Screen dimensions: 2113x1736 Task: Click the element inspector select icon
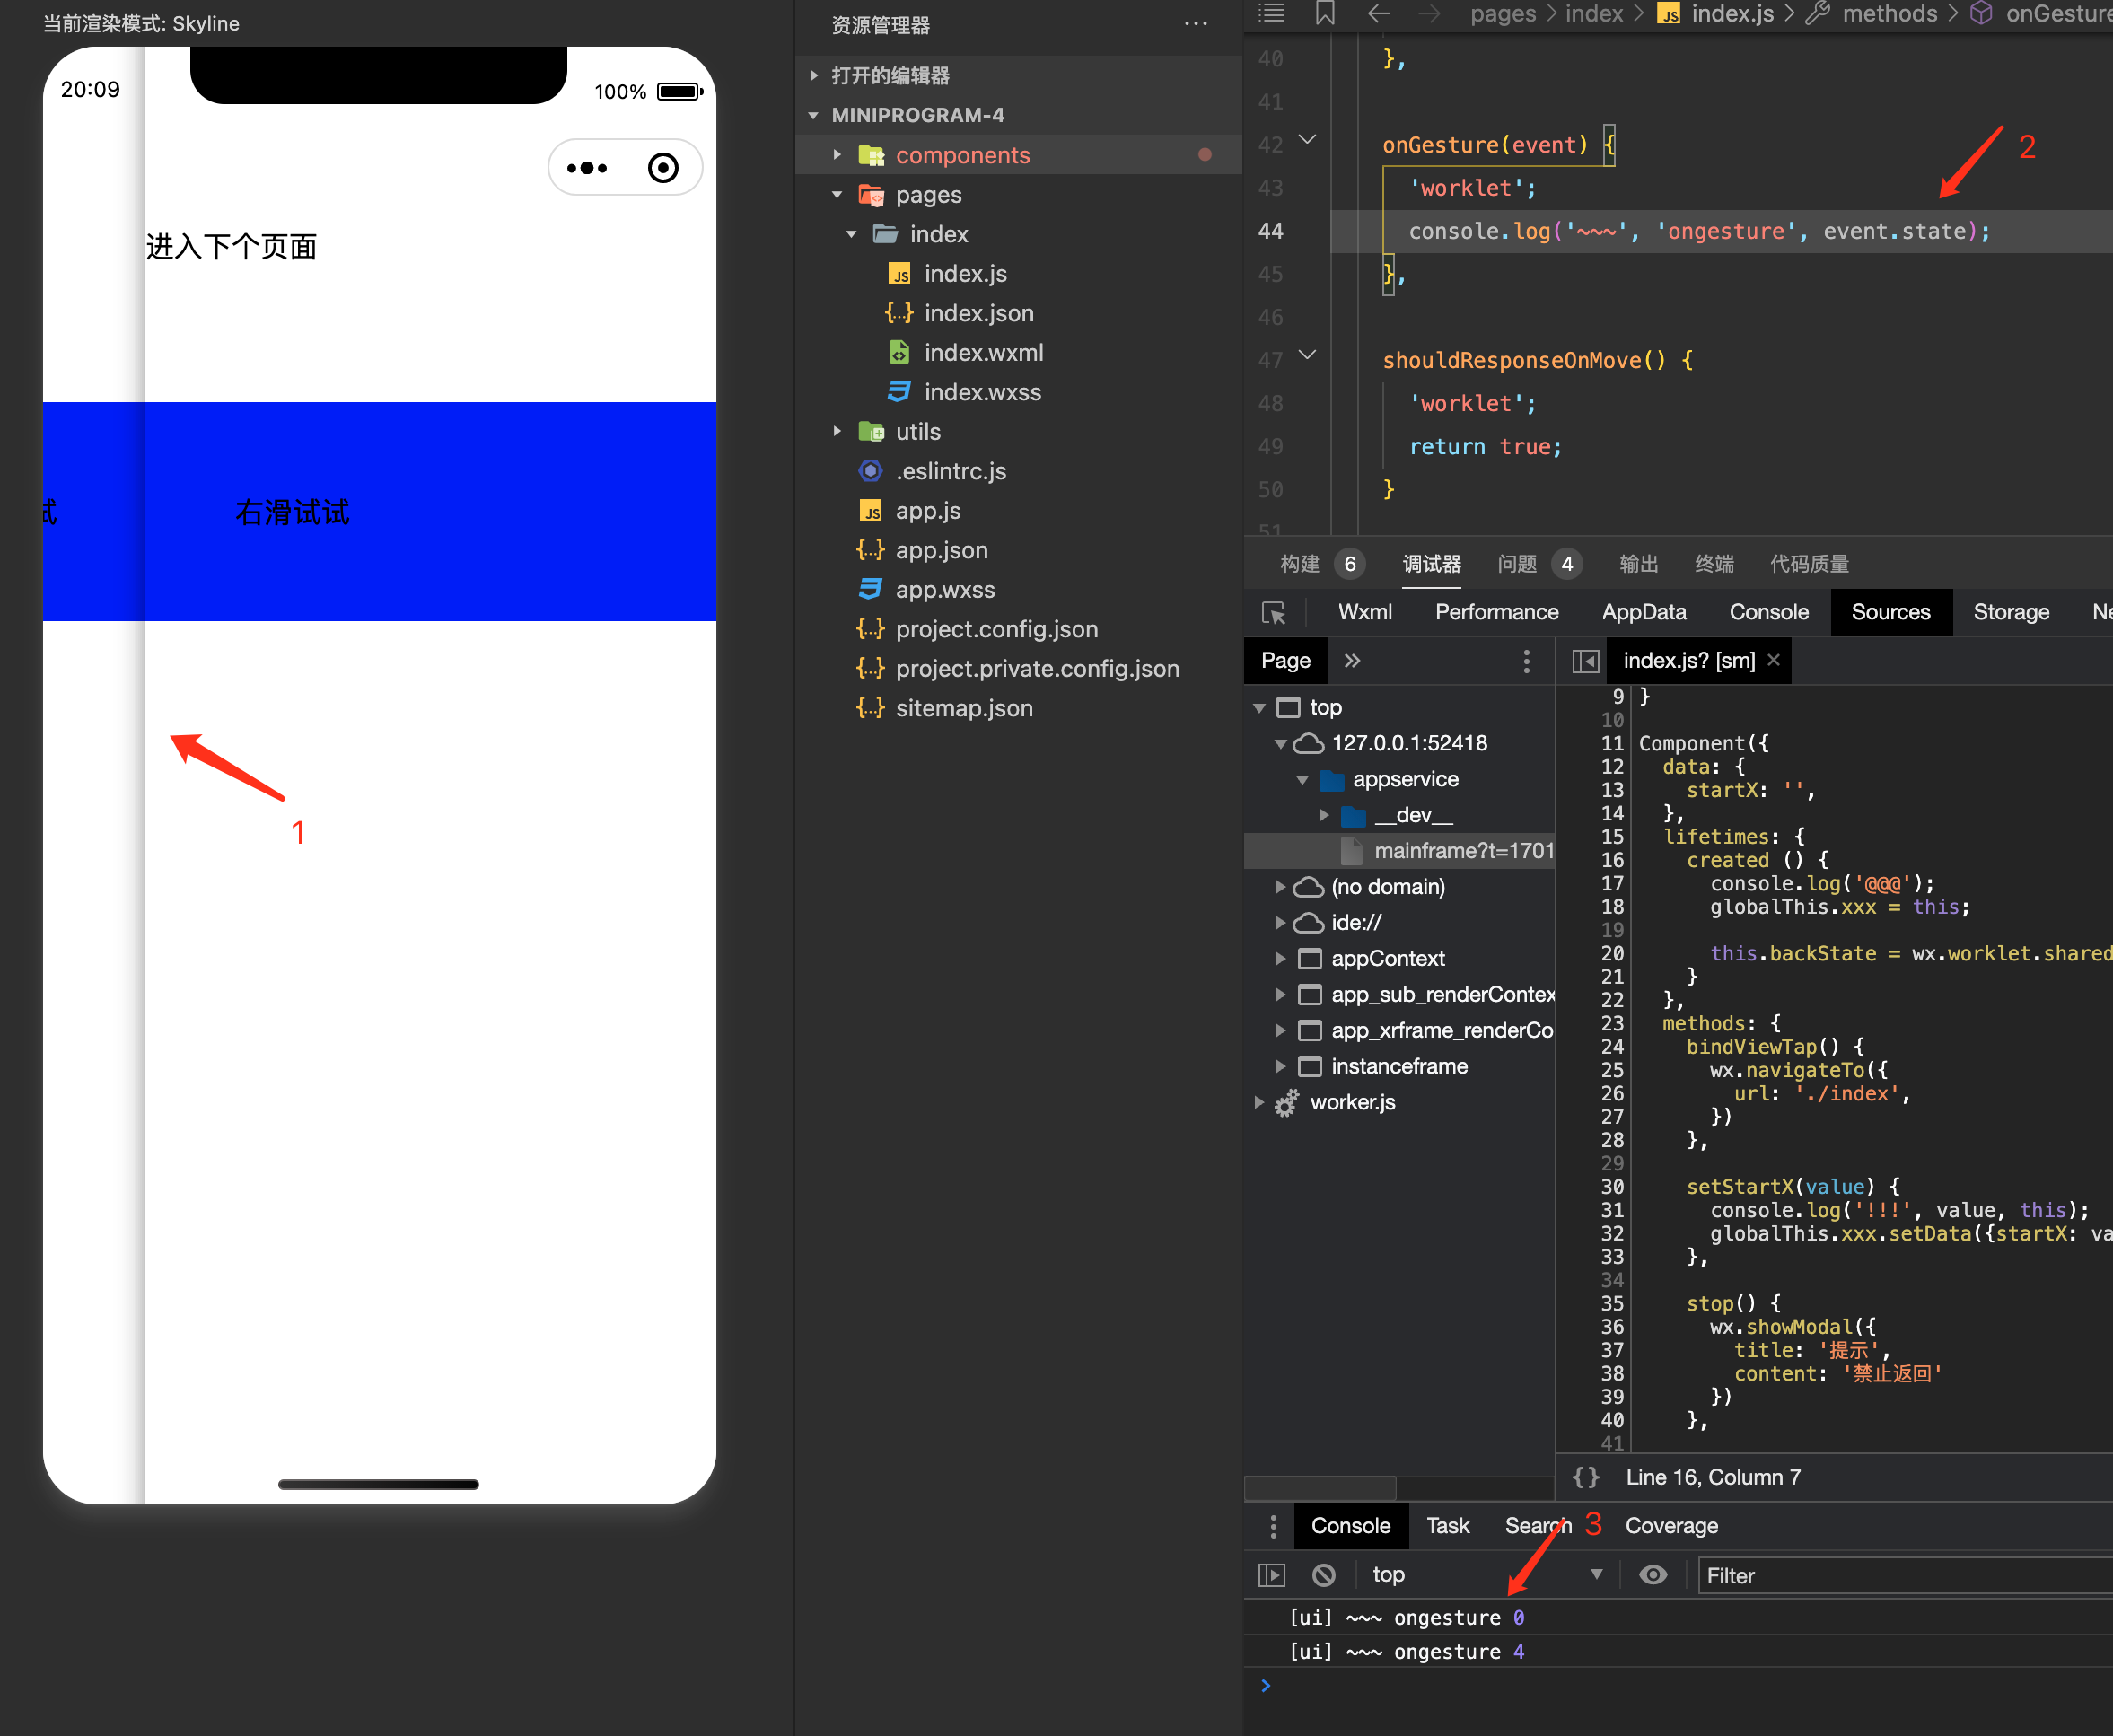1273,613
